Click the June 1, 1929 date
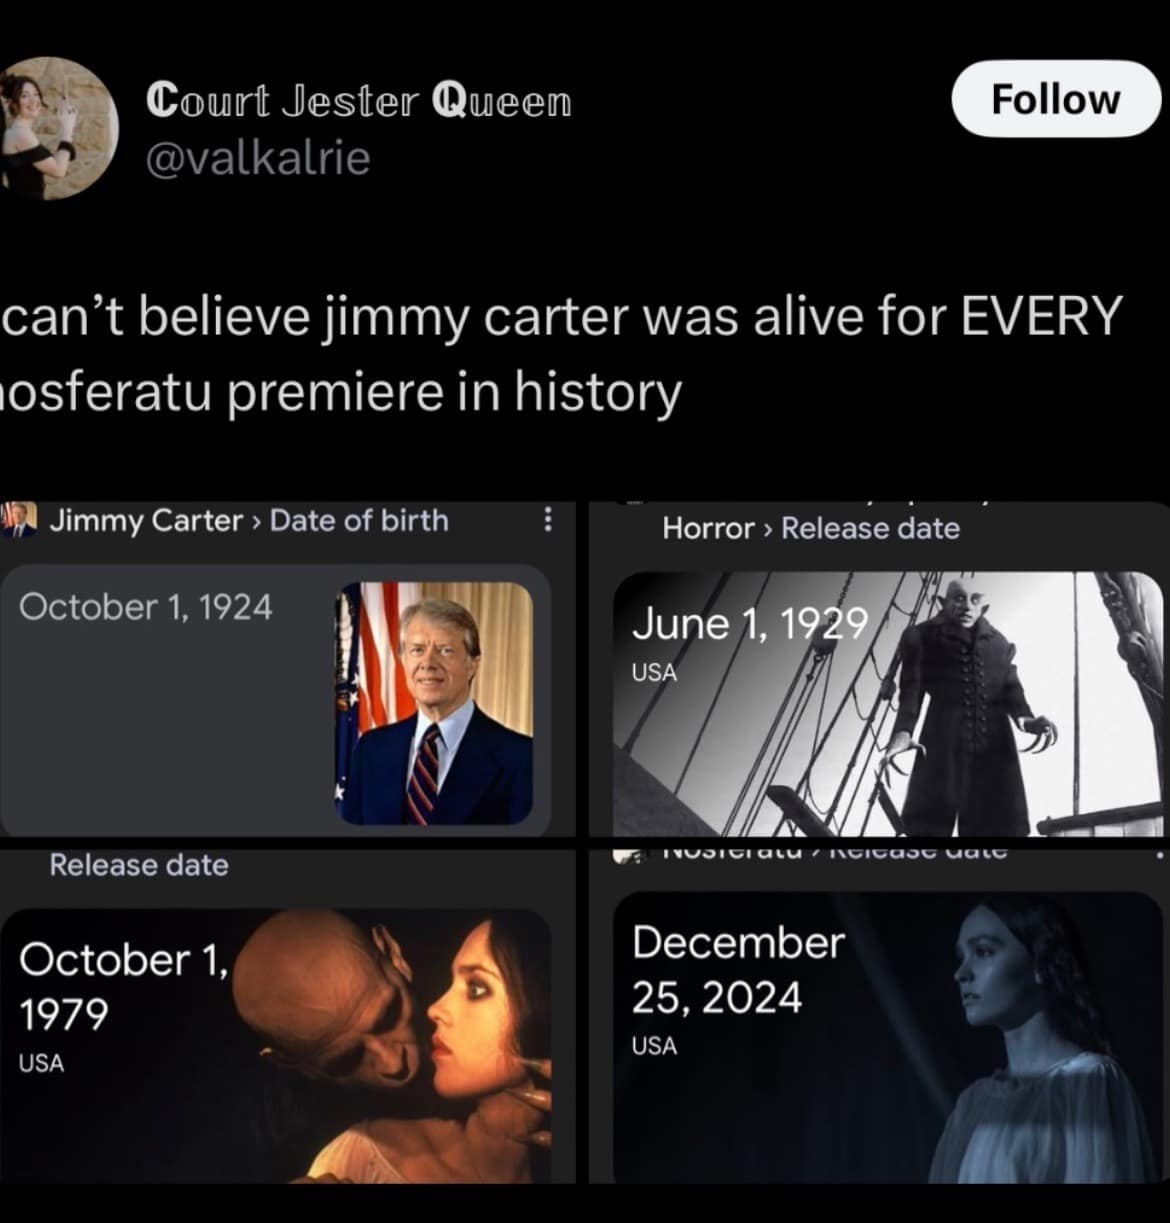Image resolution: width=1170 pixels, height=1223 pixels. 749,624
